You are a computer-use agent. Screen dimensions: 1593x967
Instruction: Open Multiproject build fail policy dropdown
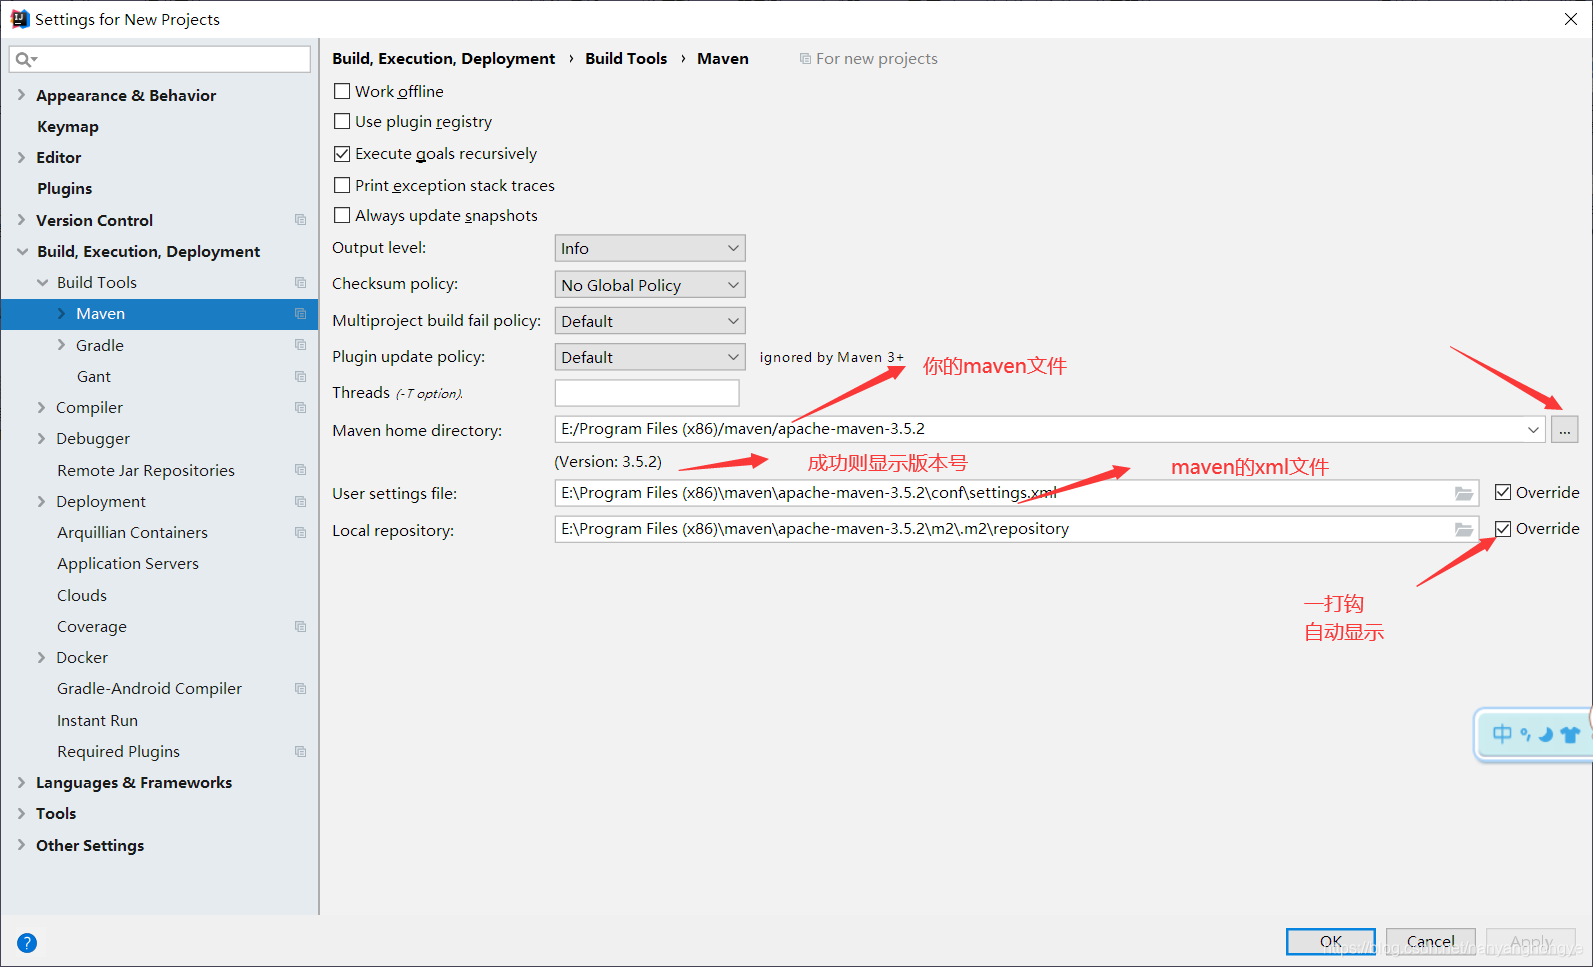pos(650,321)
